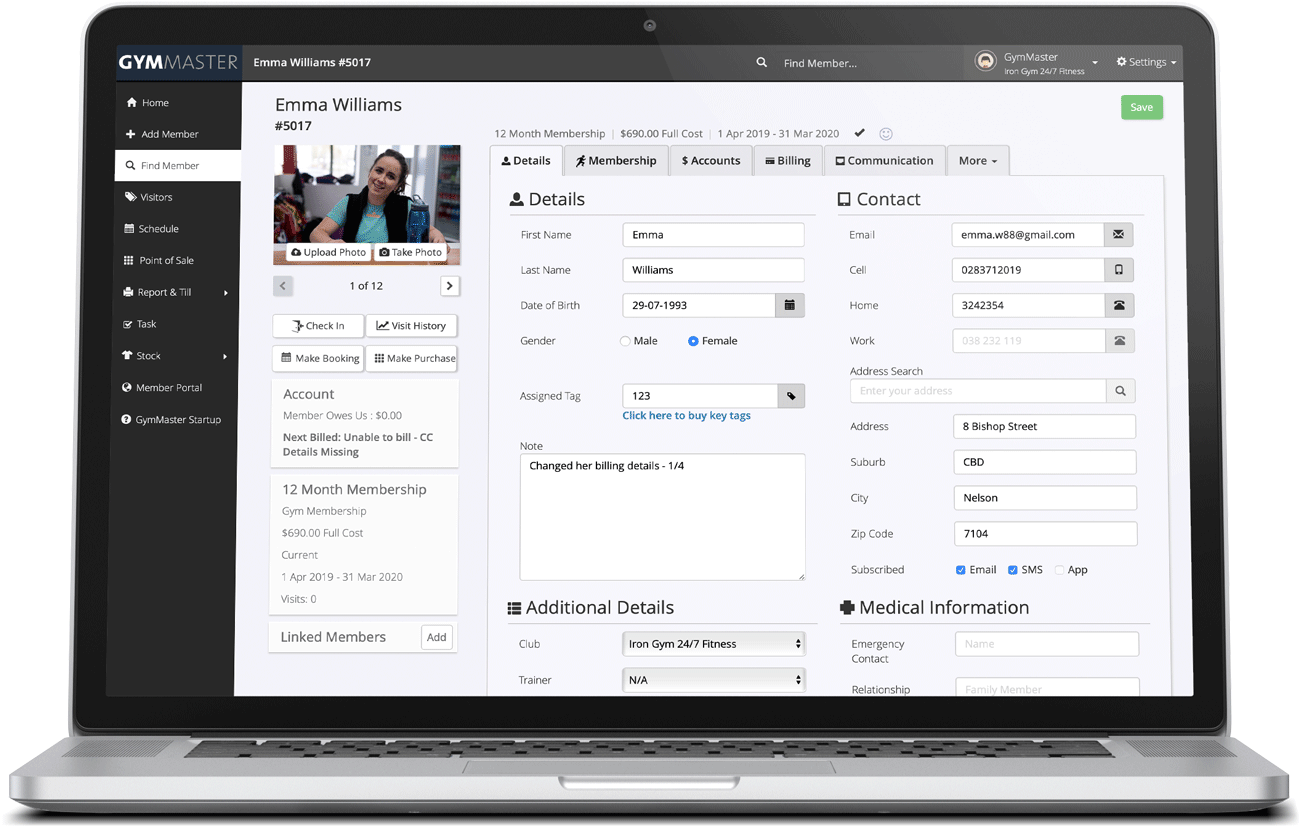Click the Last Name field
The width and height of the screenshot is (1300, 826).
coord(713,270)
